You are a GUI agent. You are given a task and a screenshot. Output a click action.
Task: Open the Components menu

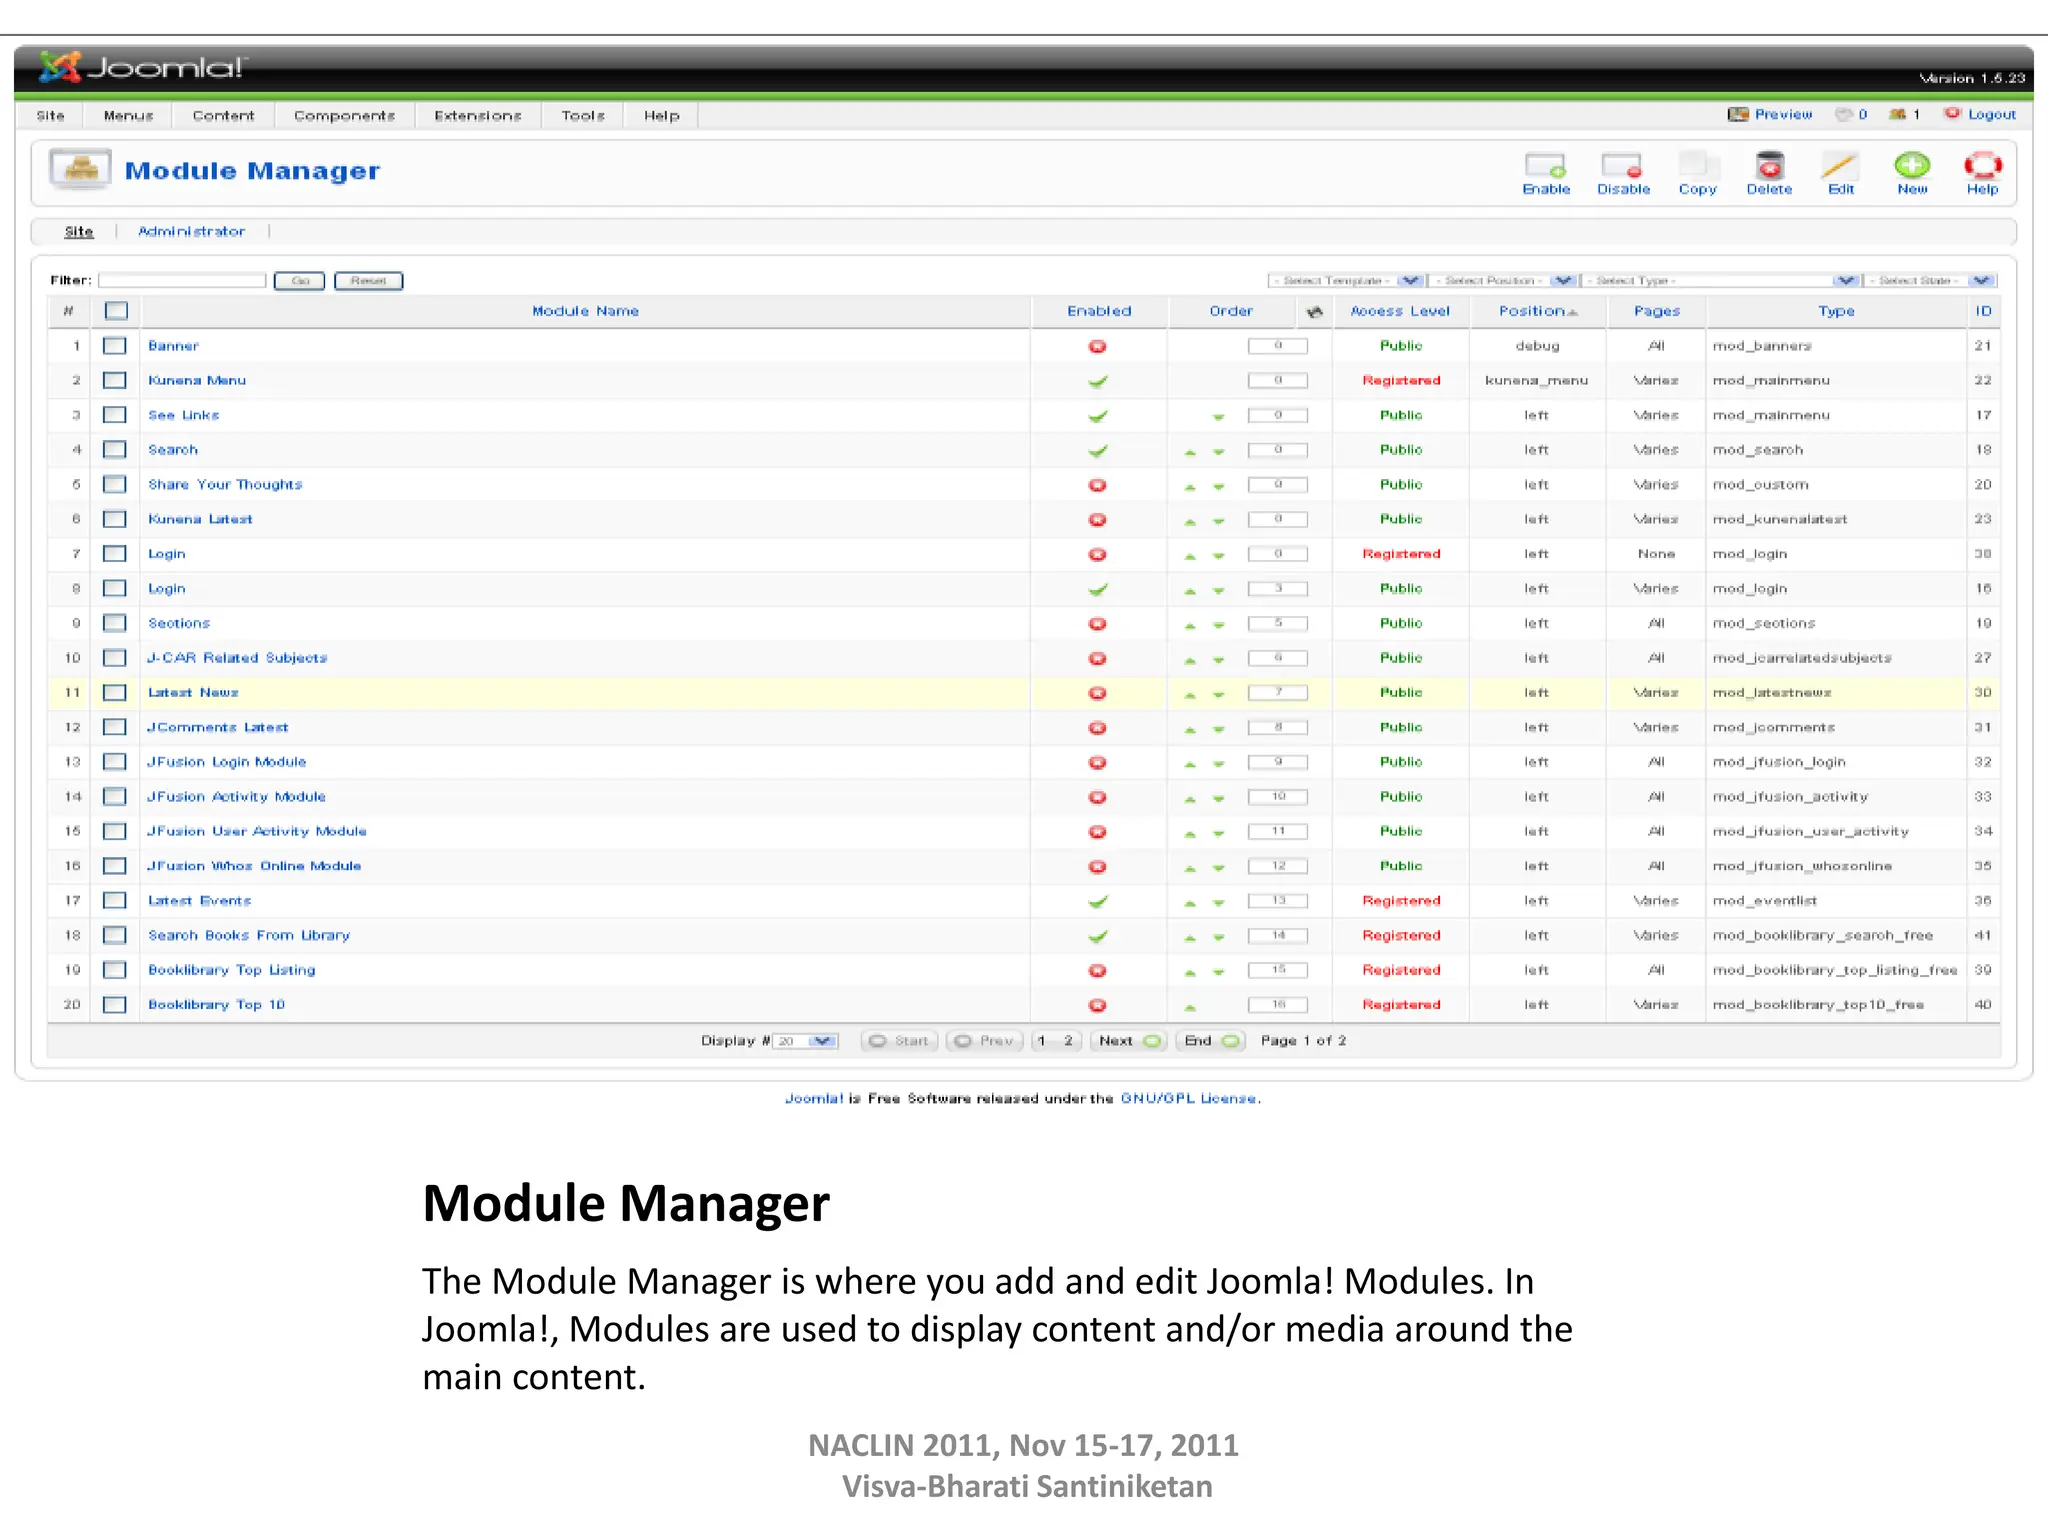[x=344, y=116]
